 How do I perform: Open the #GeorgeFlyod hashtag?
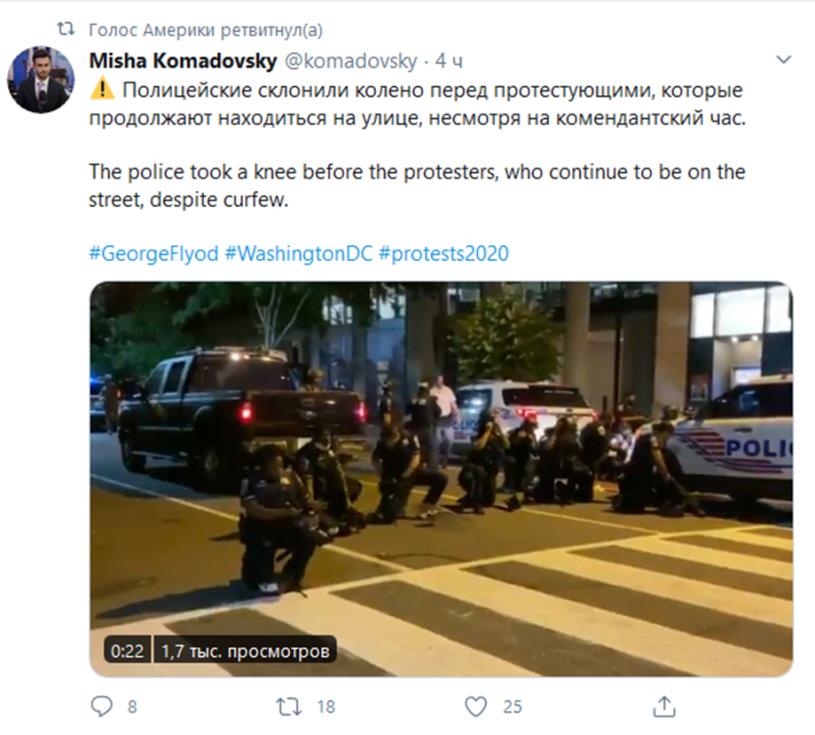[153, 254]
